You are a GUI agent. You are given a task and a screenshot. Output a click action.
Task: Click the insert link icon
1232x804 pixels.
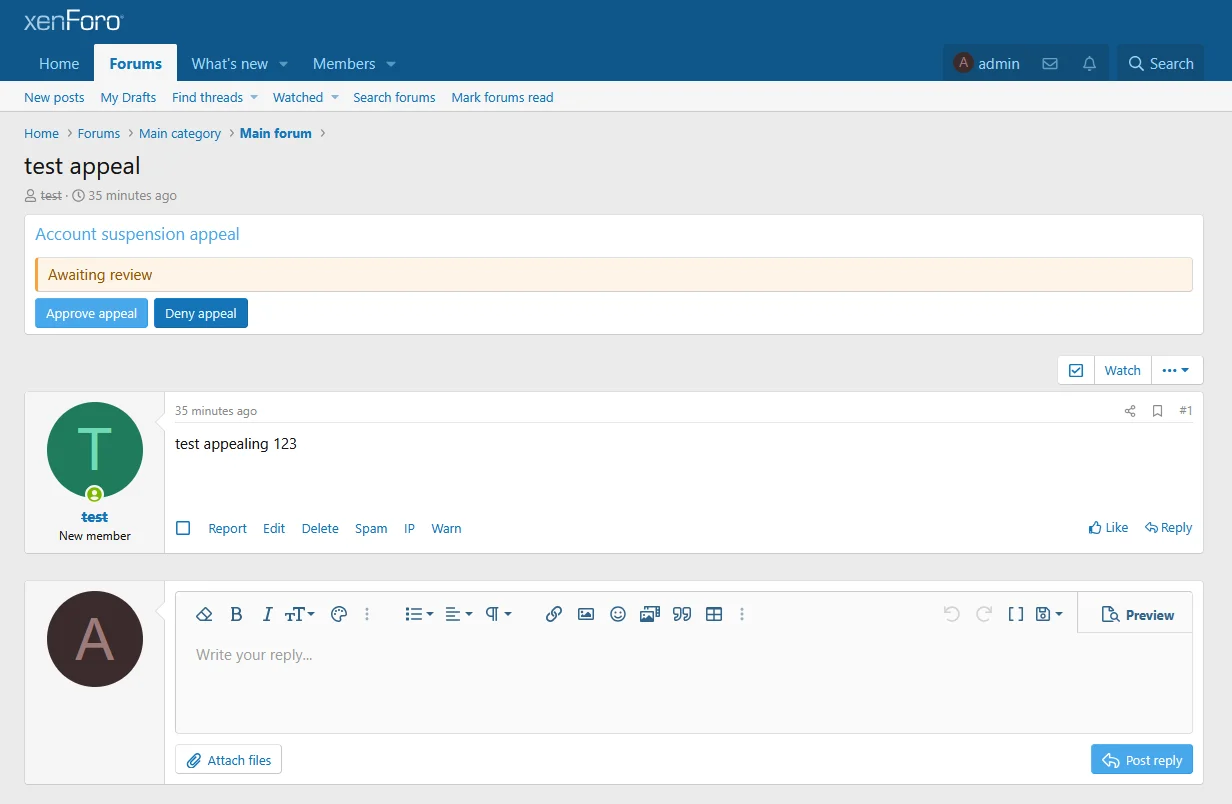554,614
